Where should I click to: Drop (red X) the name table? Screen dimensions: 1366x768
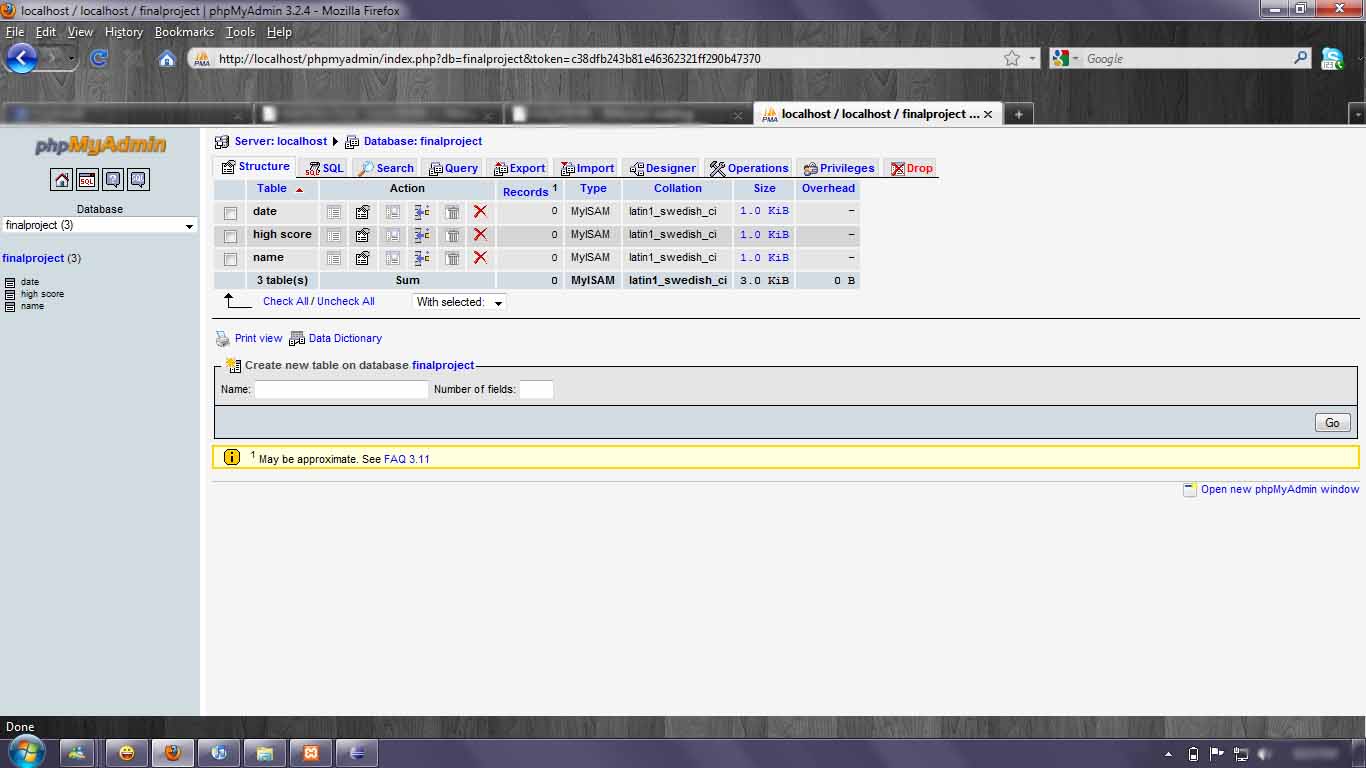point(480,258)
